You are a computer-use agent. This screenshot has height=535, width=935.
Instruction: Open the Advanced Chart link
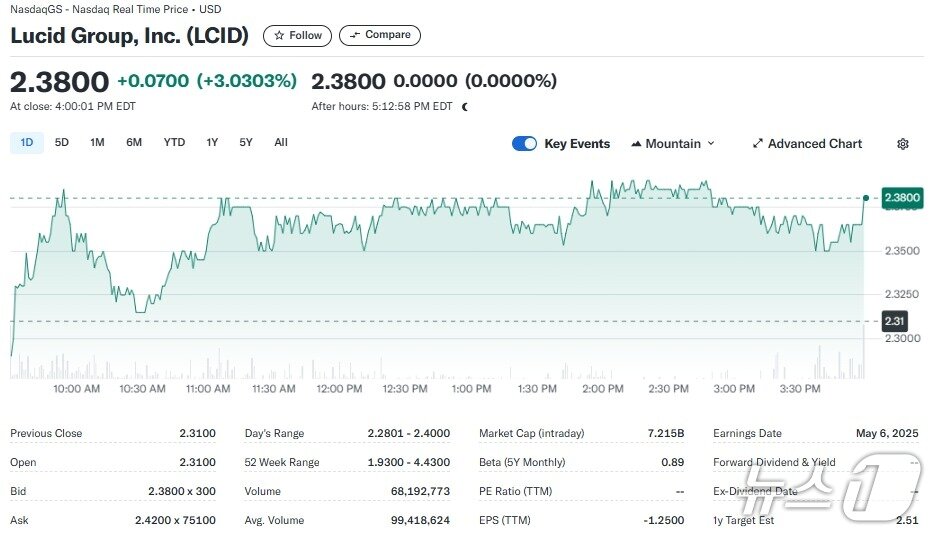pos(807,144)
